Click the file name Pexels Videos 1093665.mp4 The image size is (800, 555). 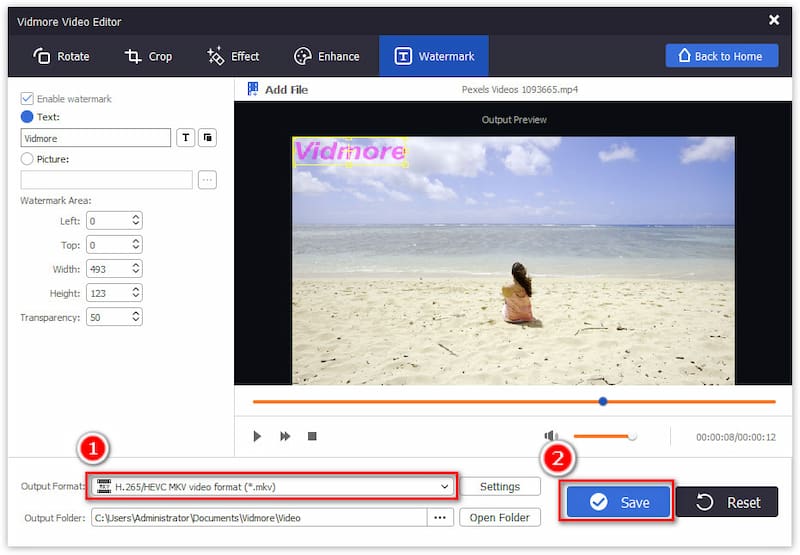(x=520, y=89)
